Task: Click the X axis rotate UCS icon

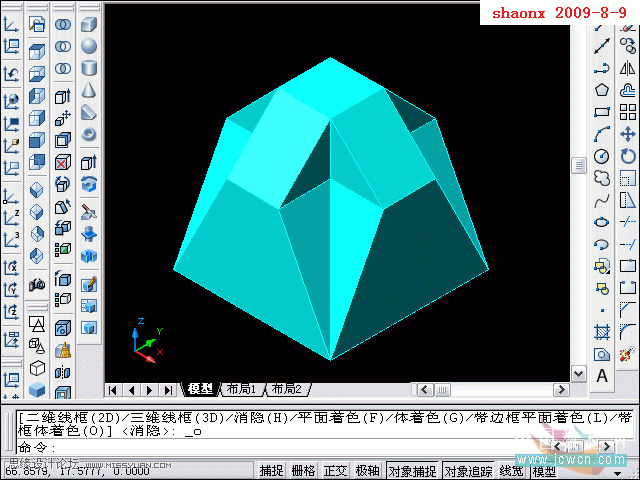Action: pos(11,267)
